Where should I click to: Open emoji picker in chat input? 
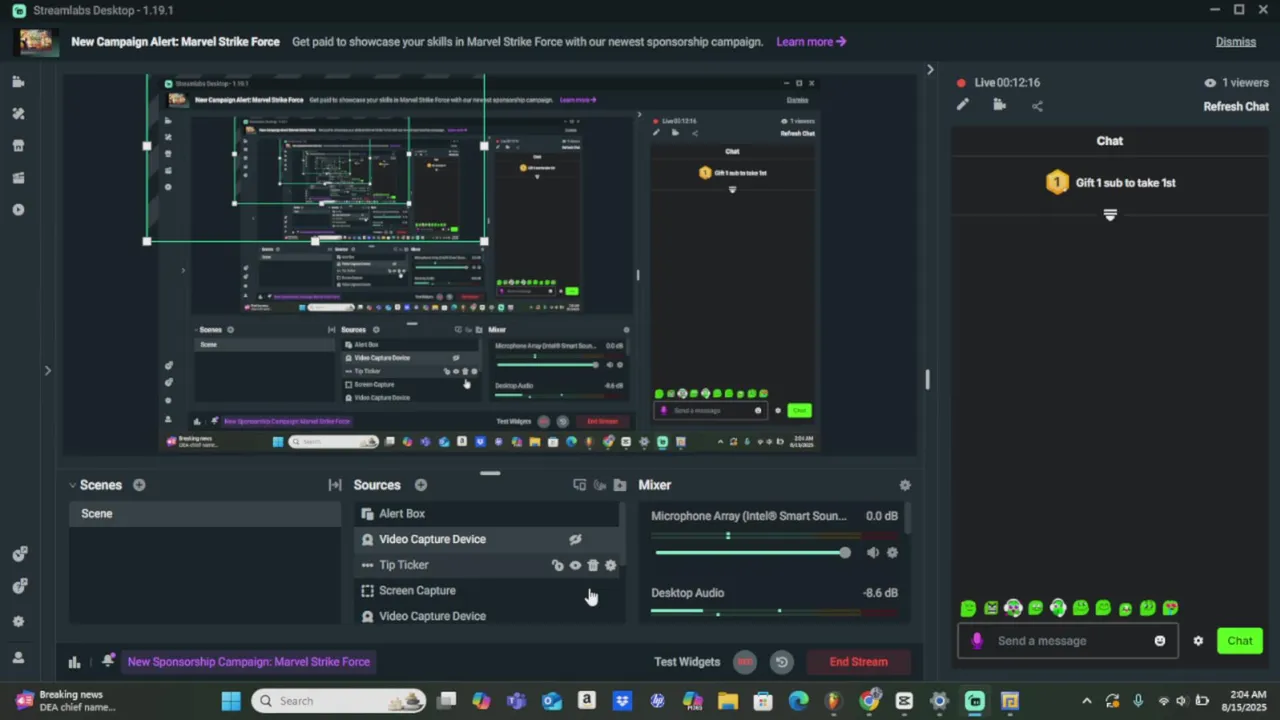coord(1160,641)
